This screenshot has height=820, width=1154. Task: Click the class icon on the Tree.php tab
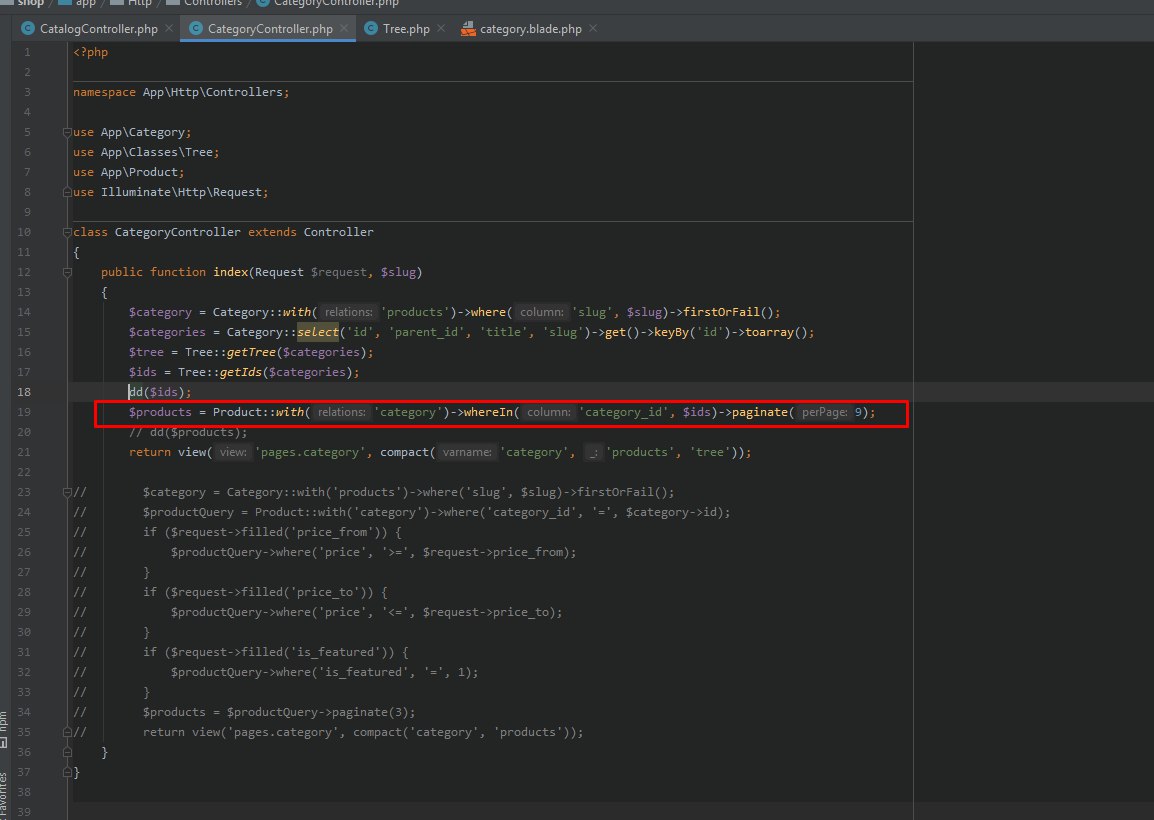pos(371,29)
